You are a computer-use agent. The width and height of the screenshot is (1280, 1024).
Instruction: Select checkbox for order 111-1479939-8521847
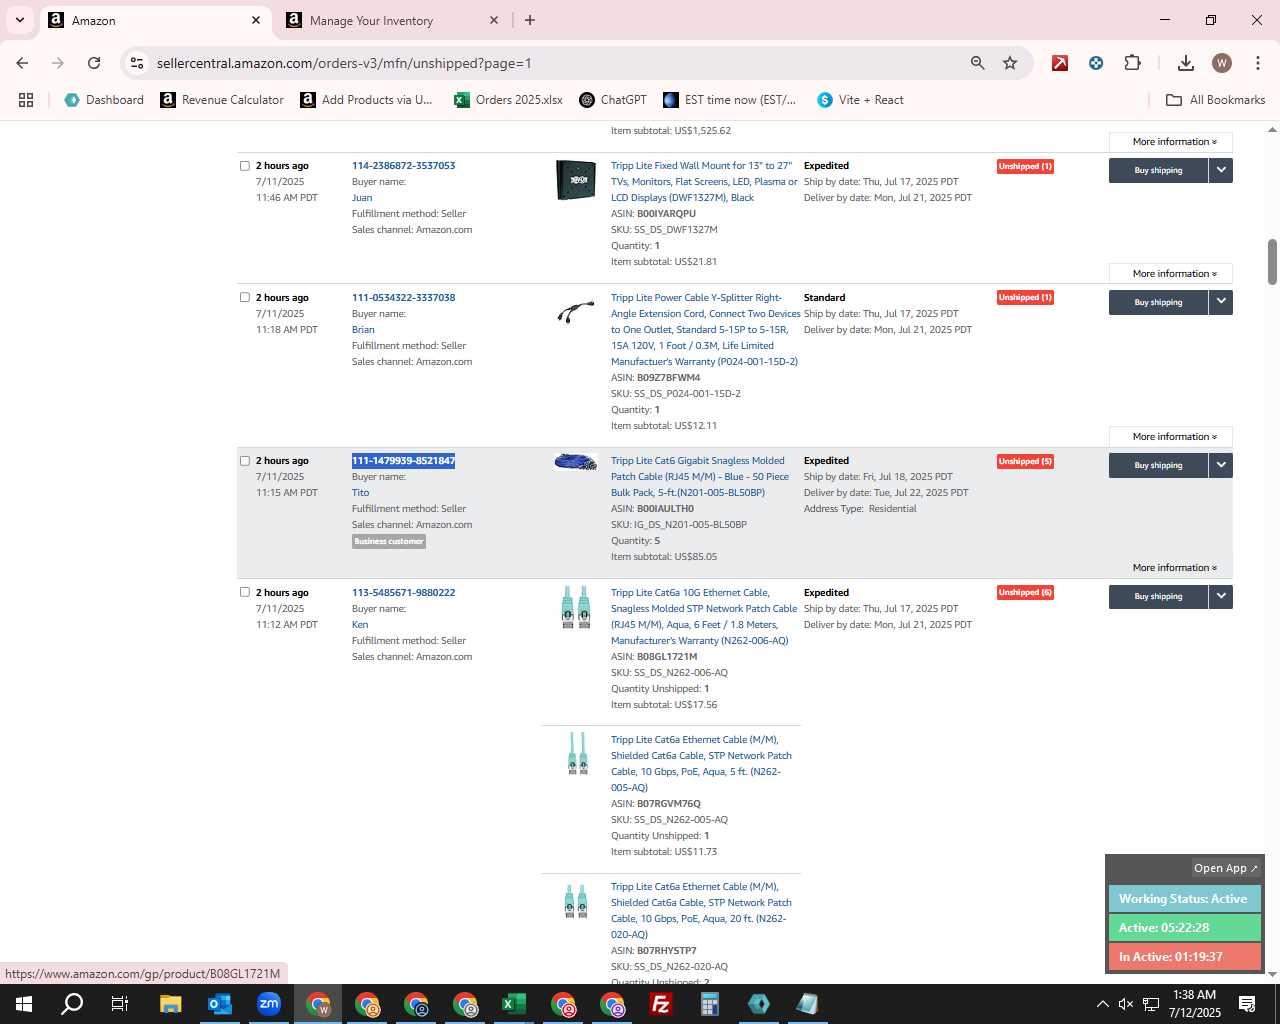pos(245,461)
